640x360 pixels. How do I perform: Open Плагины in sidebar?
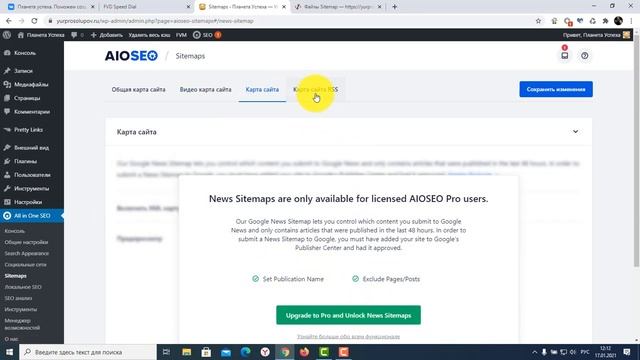click(25, 161)
